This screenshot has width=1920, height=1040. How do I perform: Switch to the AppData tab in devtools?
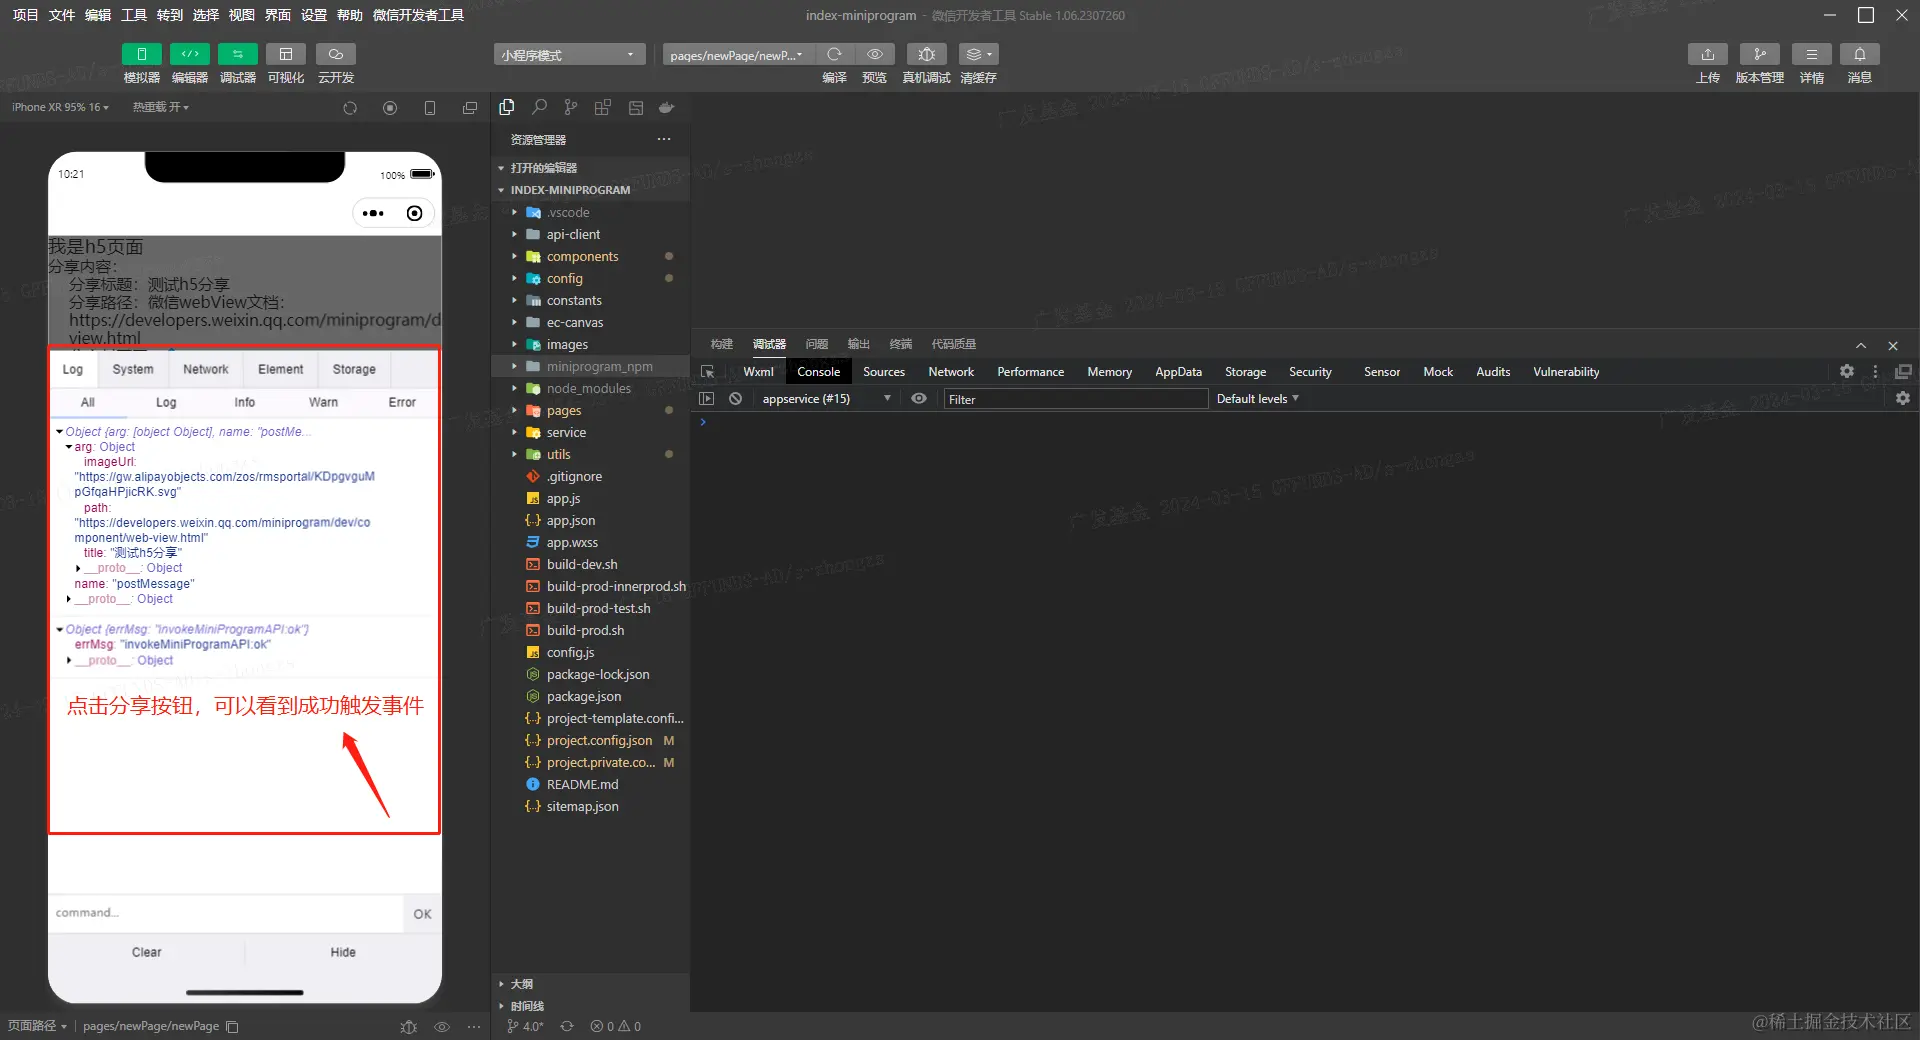(1178, 372)
